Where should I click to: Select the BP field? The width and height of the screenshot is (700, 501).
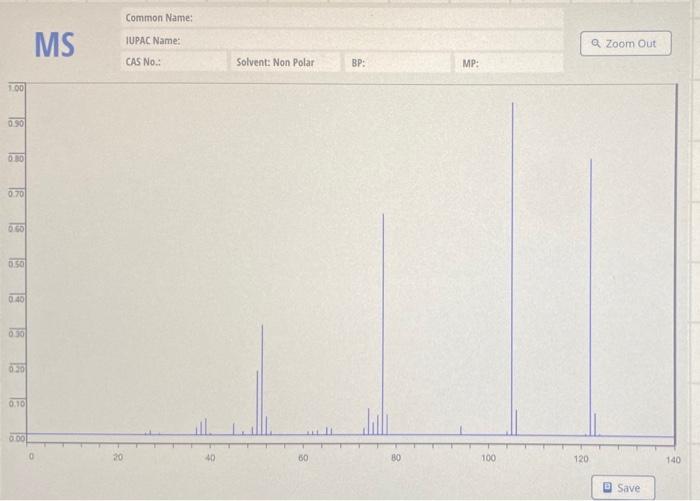point(397,63)
